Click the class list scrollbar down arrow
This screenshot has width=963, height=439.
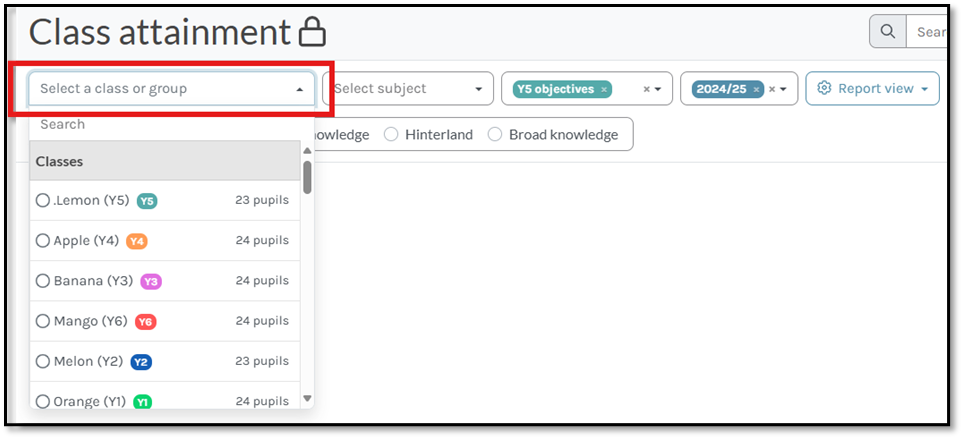tap(308, 398)
